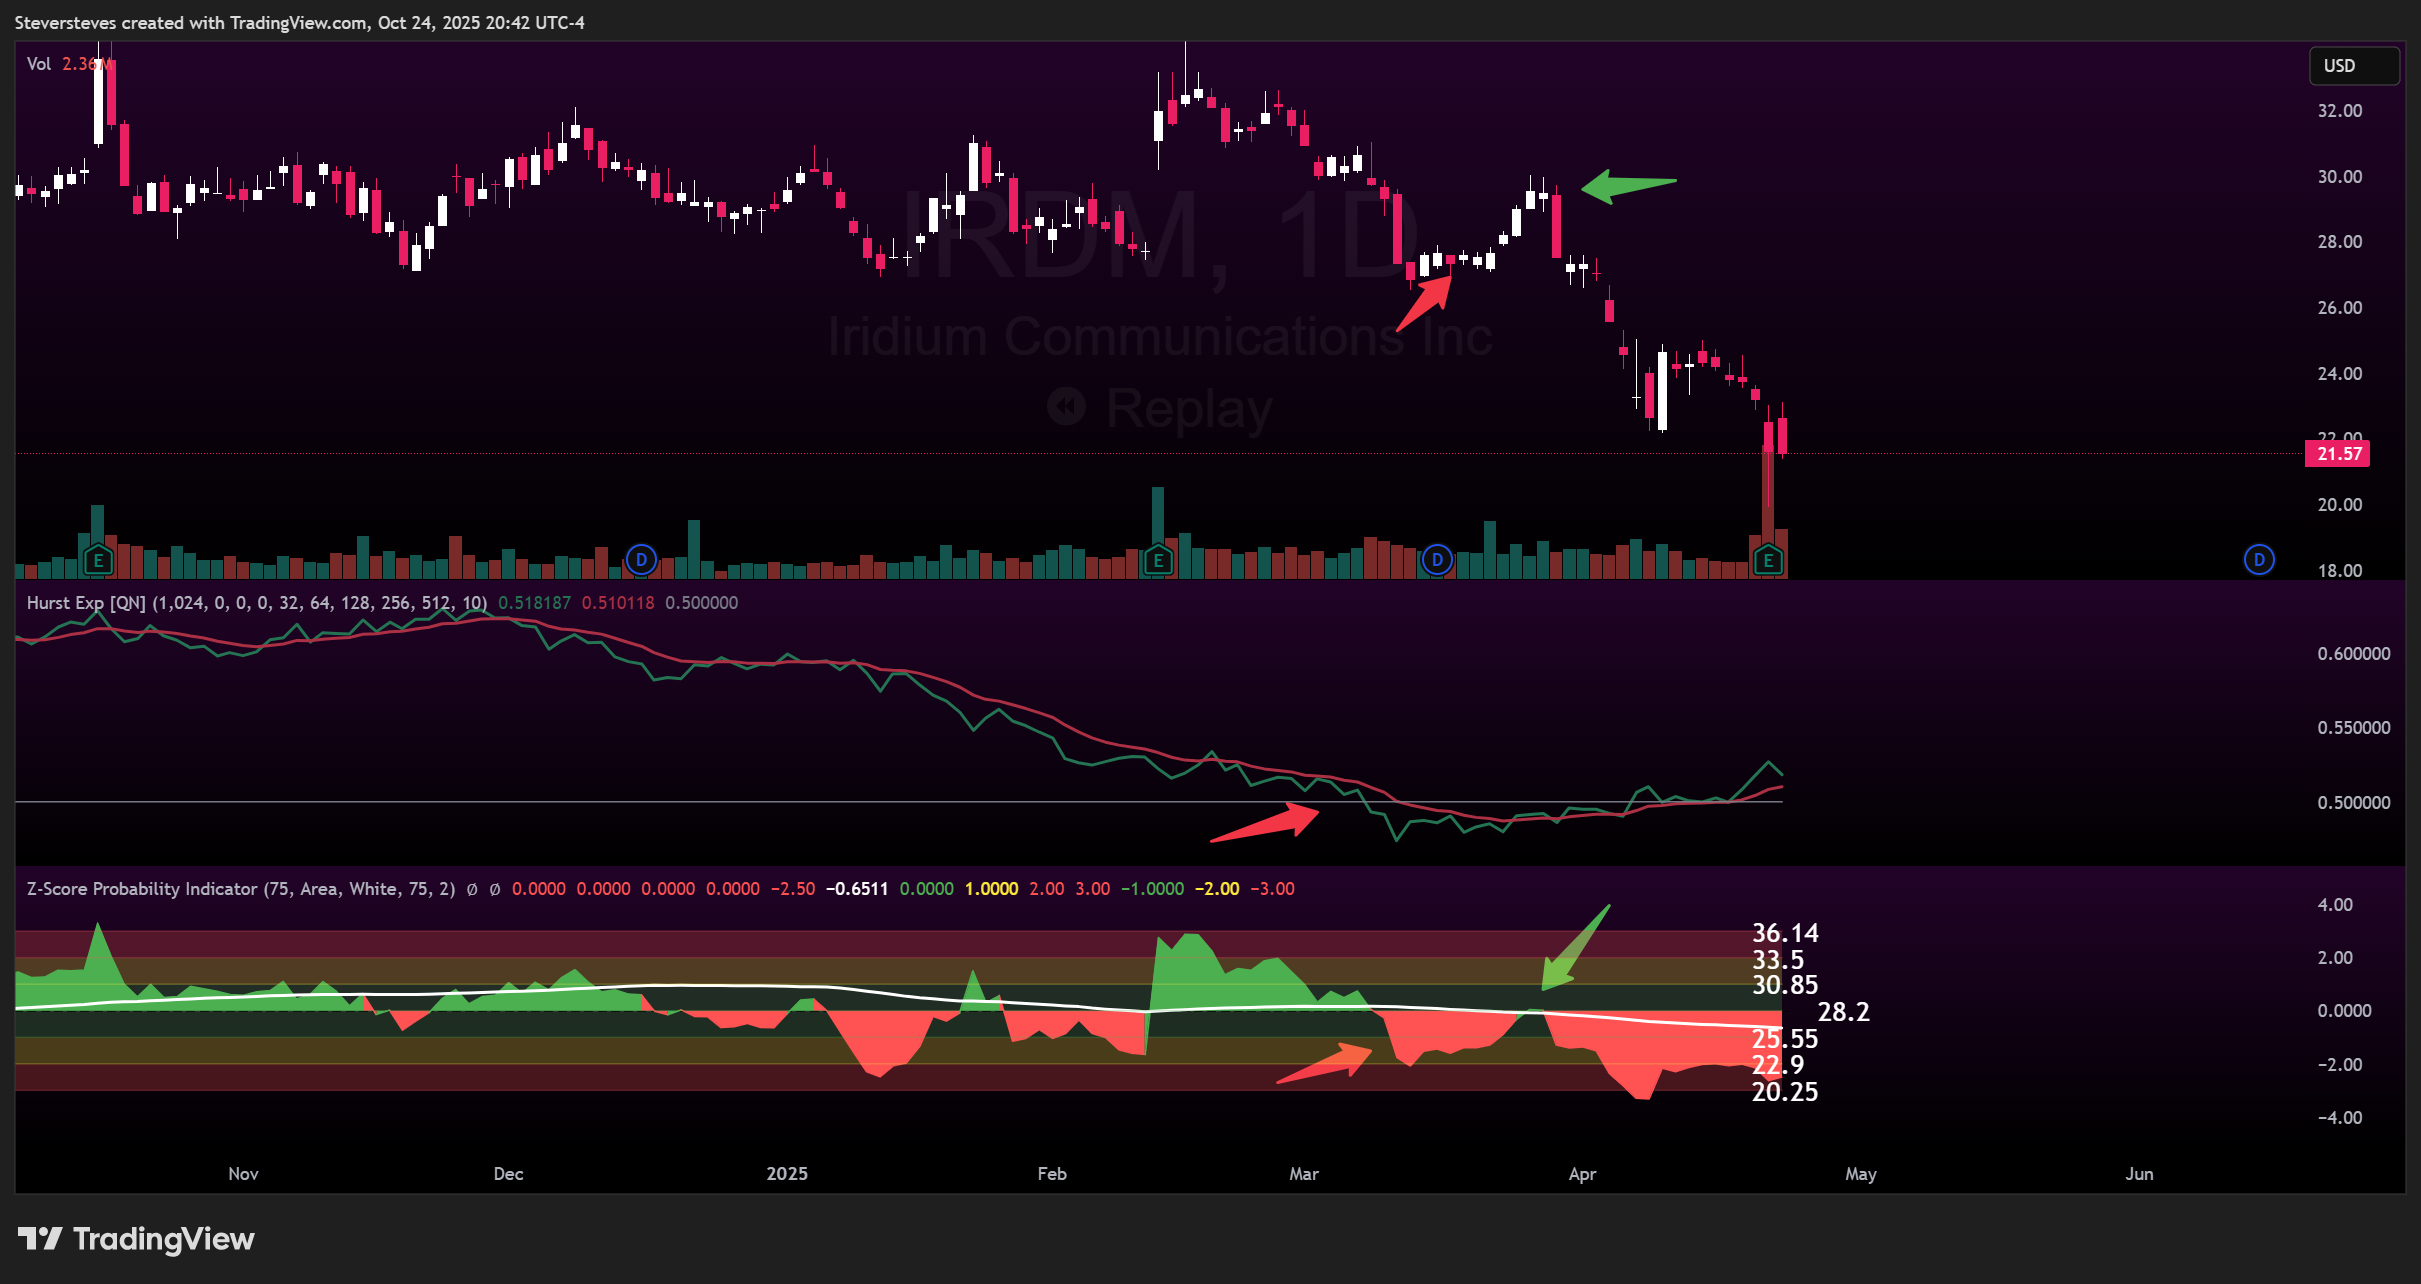This screenshot has width=2421, height=1284.
Task: Select the 21.57 current price label
Action: point(2340,453)
